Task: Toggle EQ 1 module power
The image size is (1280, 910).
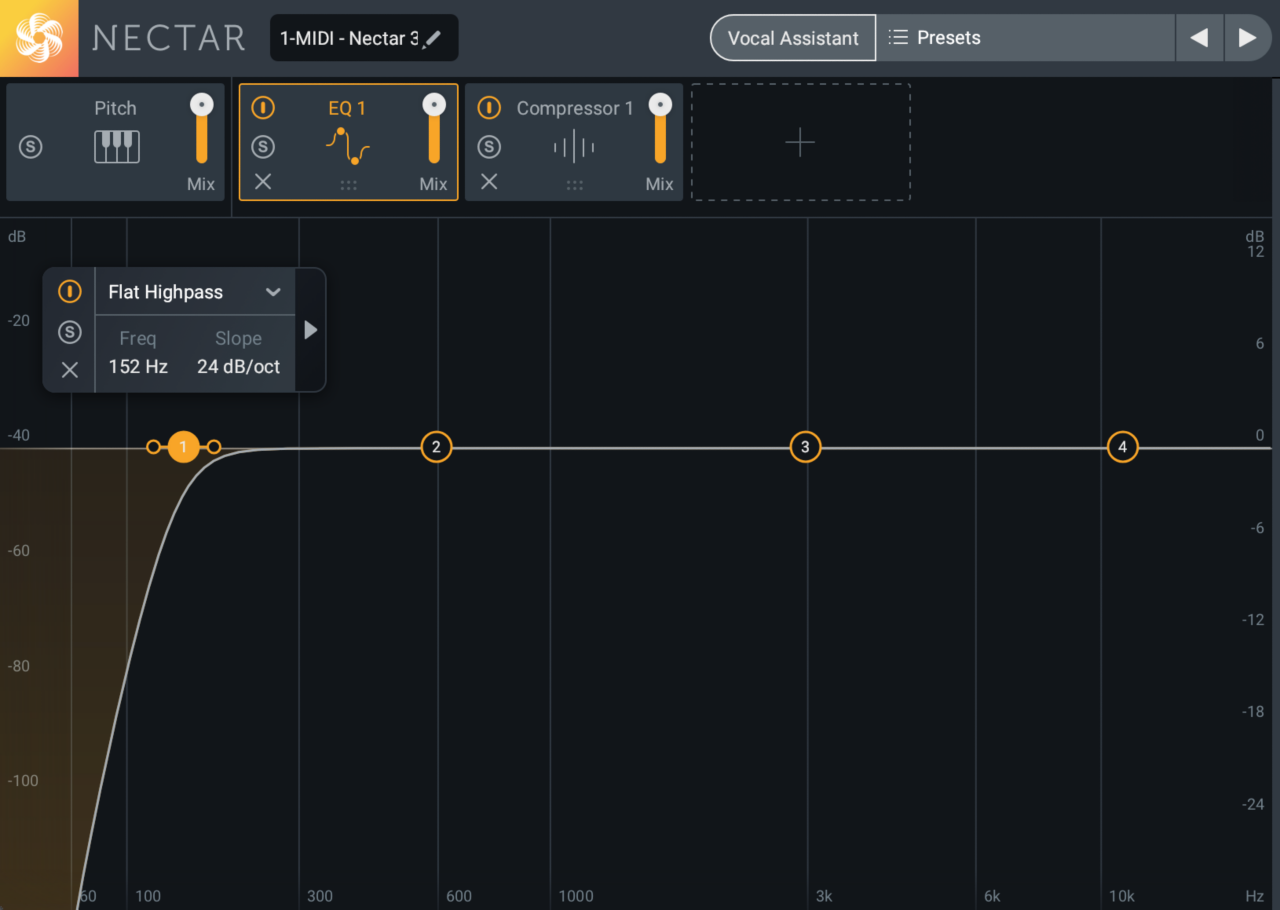Action: click(263, 108)
